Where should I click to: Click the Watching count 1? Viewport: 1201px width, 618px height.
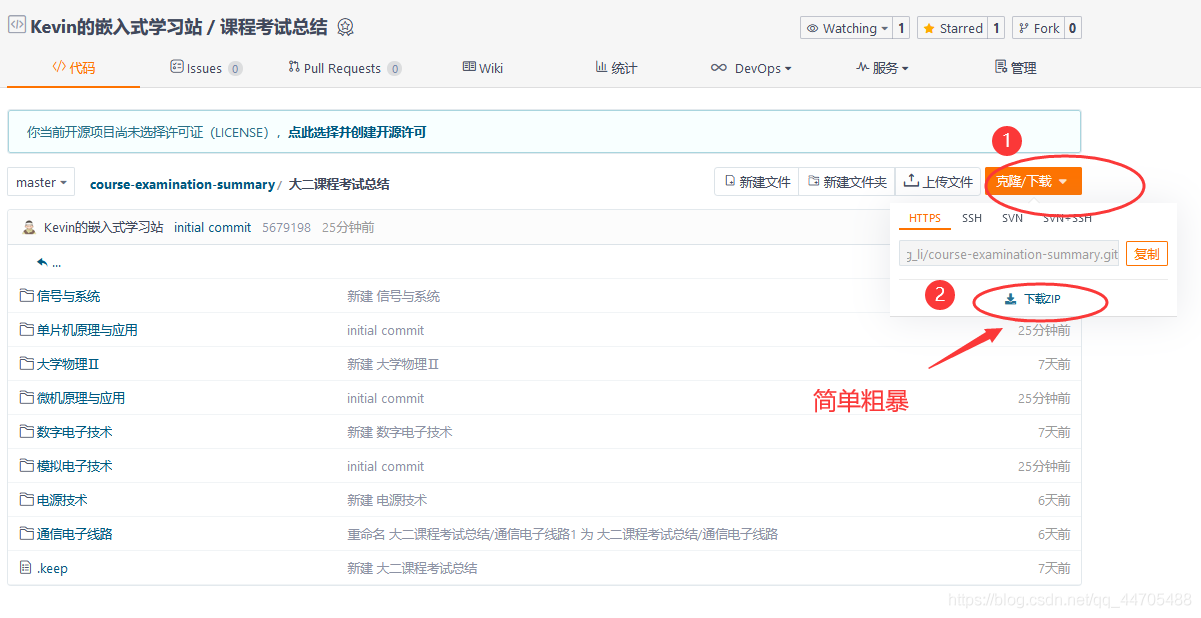click(x=901, y=28)
